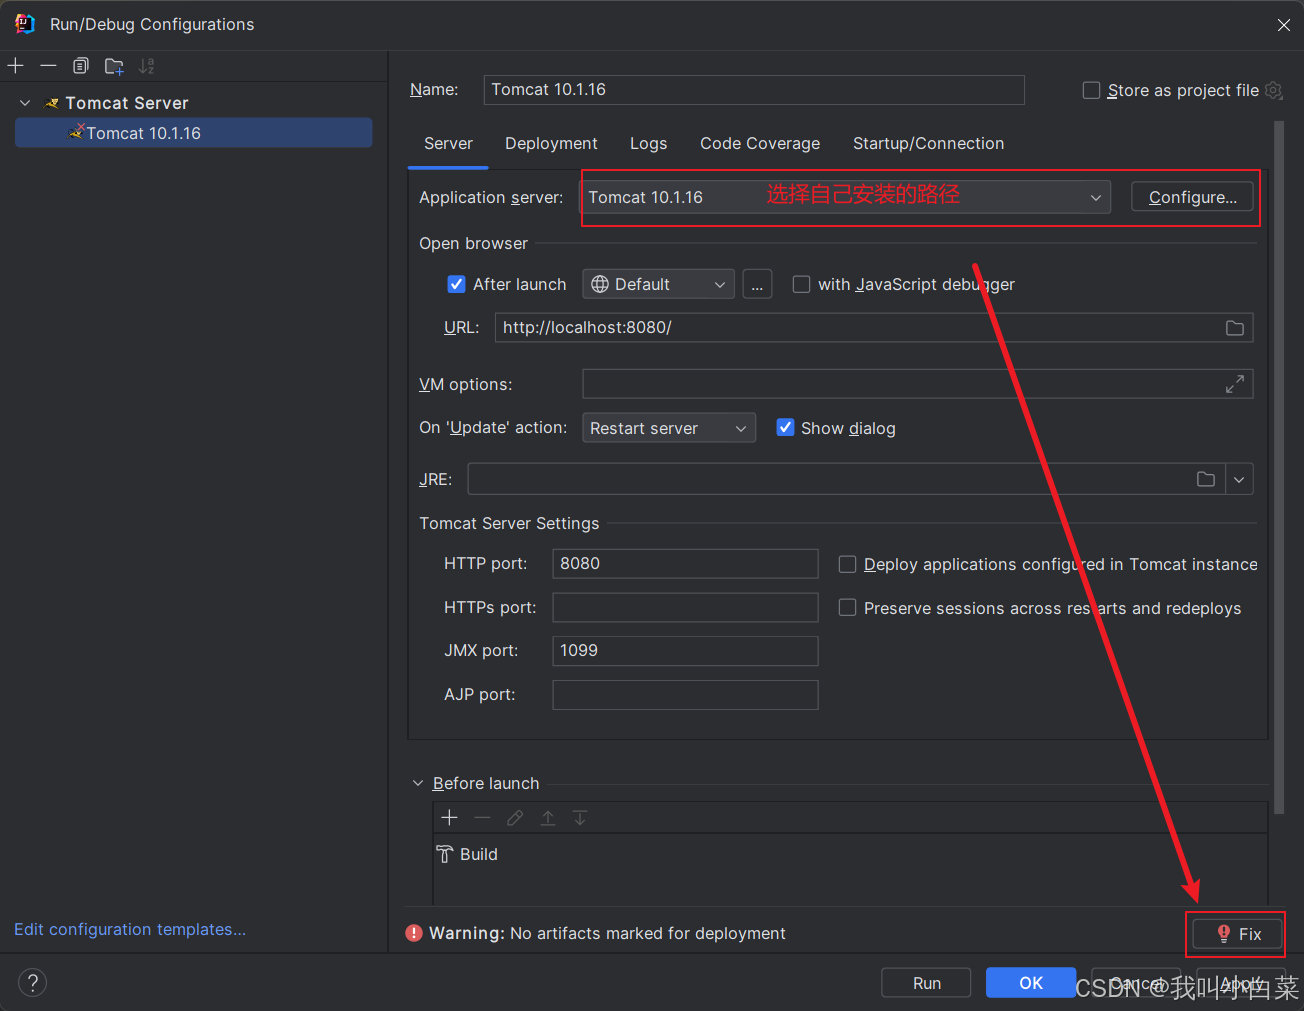Expand the VM options field
Viewport: 1304px width, 1011px height.
tap(1235, 384)
